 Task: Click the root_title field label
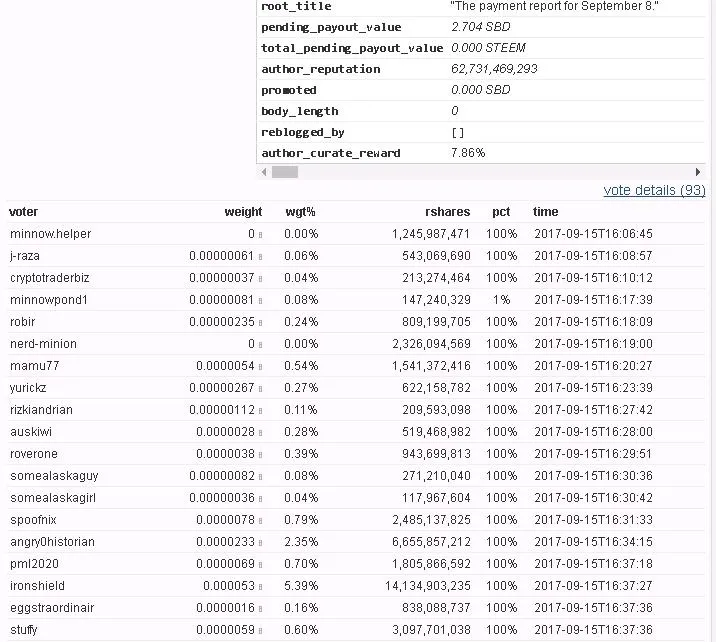point(296,6)
